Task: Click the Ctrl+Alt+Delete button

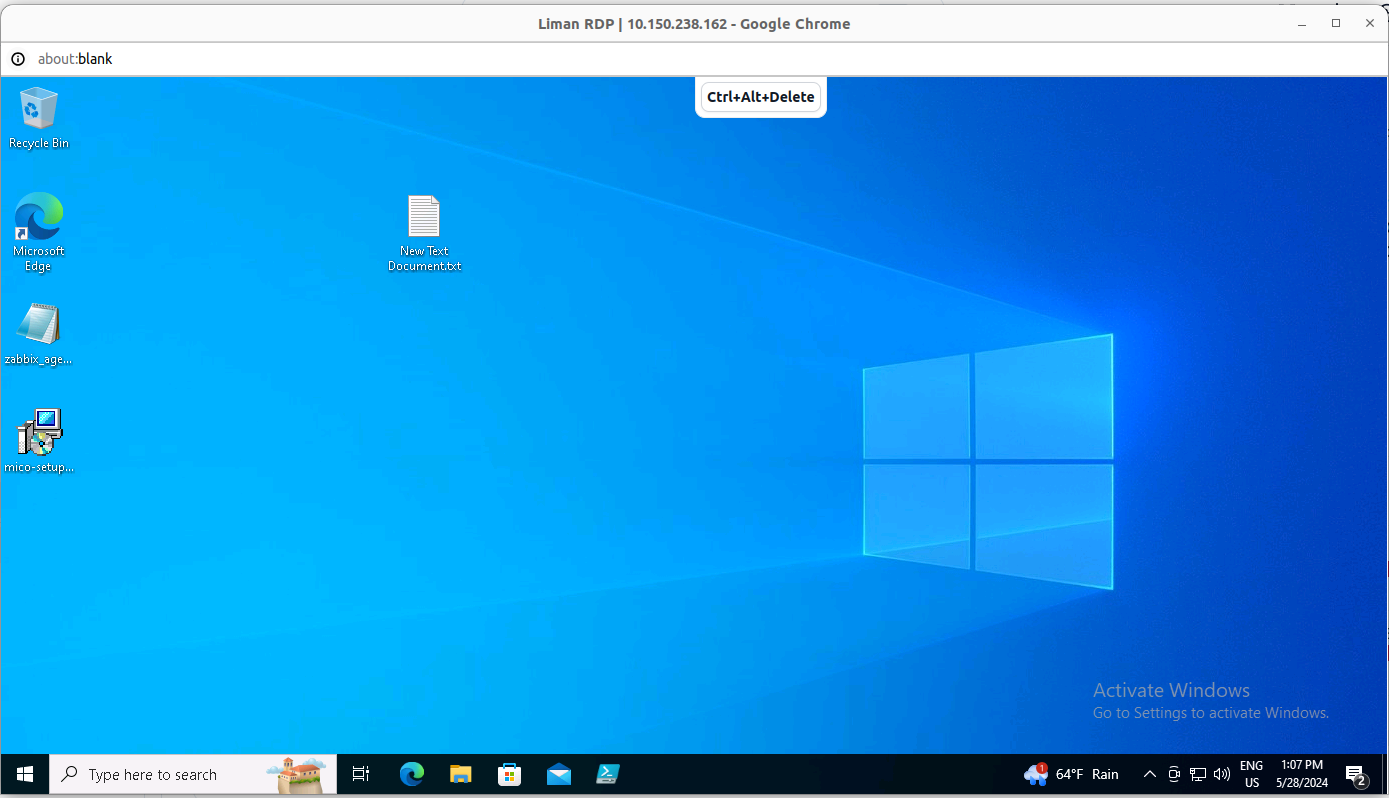Action: pos(760,97)
